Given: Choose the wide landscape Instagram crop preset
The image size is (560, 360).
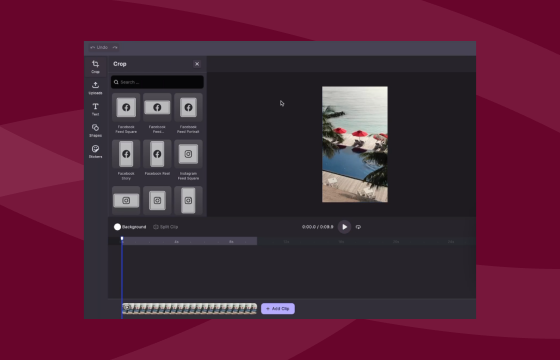Looking at the screenshot, I should [126, 200].
